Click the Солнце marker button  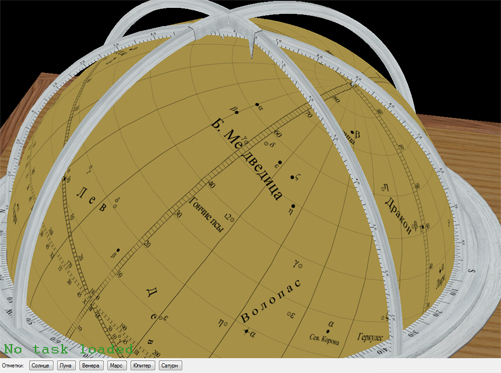[41, 366]
